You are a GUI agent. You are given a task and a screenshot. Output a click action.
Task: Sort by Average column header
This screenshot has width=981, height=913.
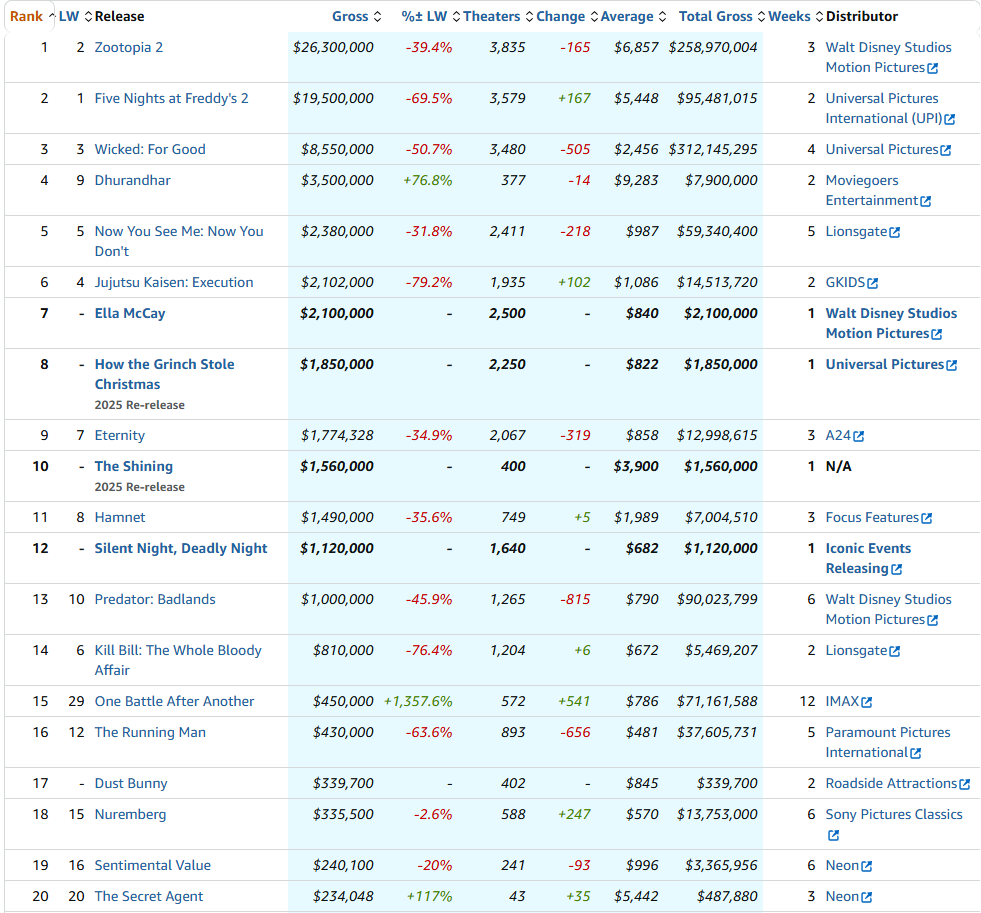click(x=626, y=16)
